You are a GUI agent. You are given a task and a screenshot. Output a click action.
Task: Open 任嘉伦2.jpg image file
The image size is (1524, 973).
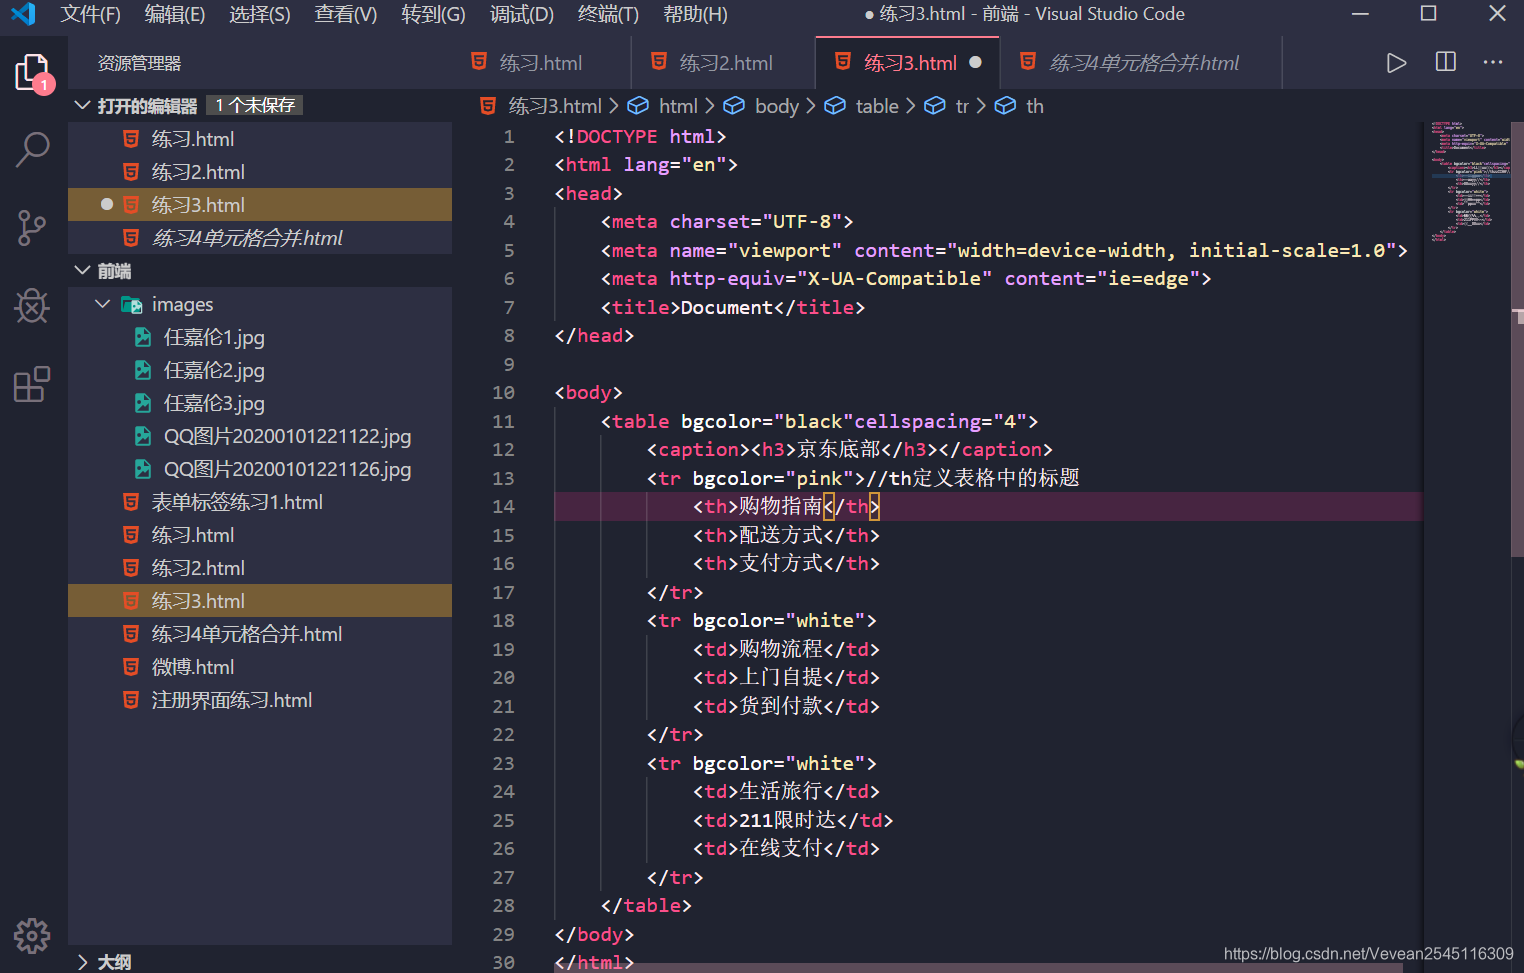260,369
